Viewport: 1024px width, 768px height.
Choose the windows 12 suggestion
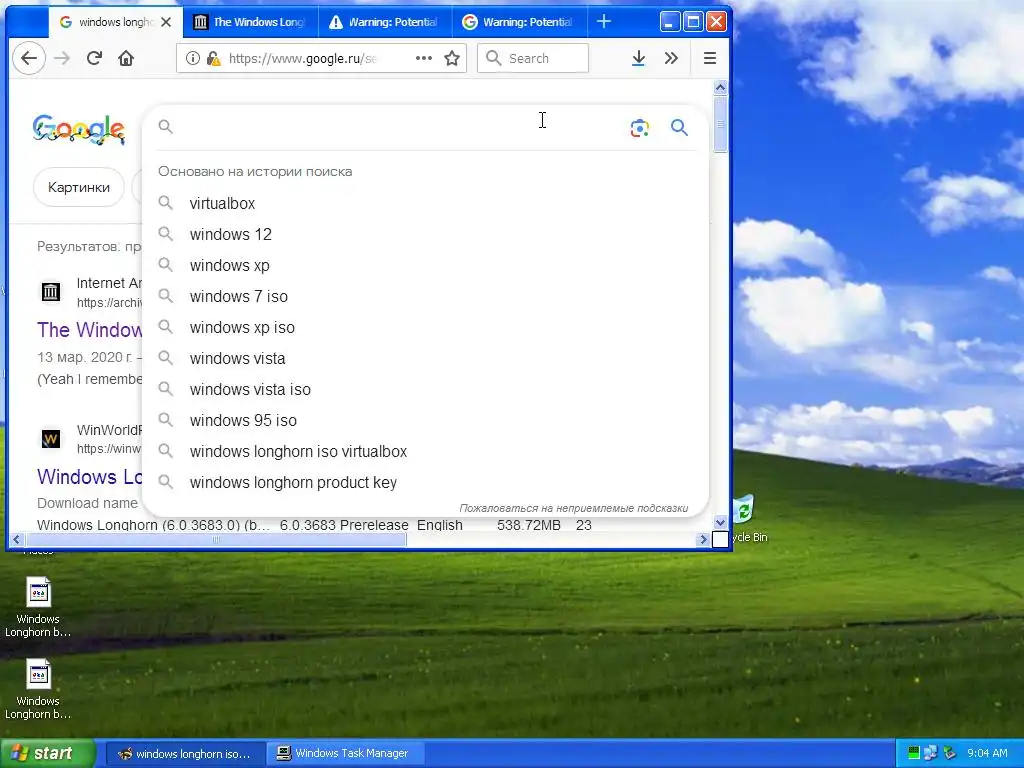tap(425, 234)
